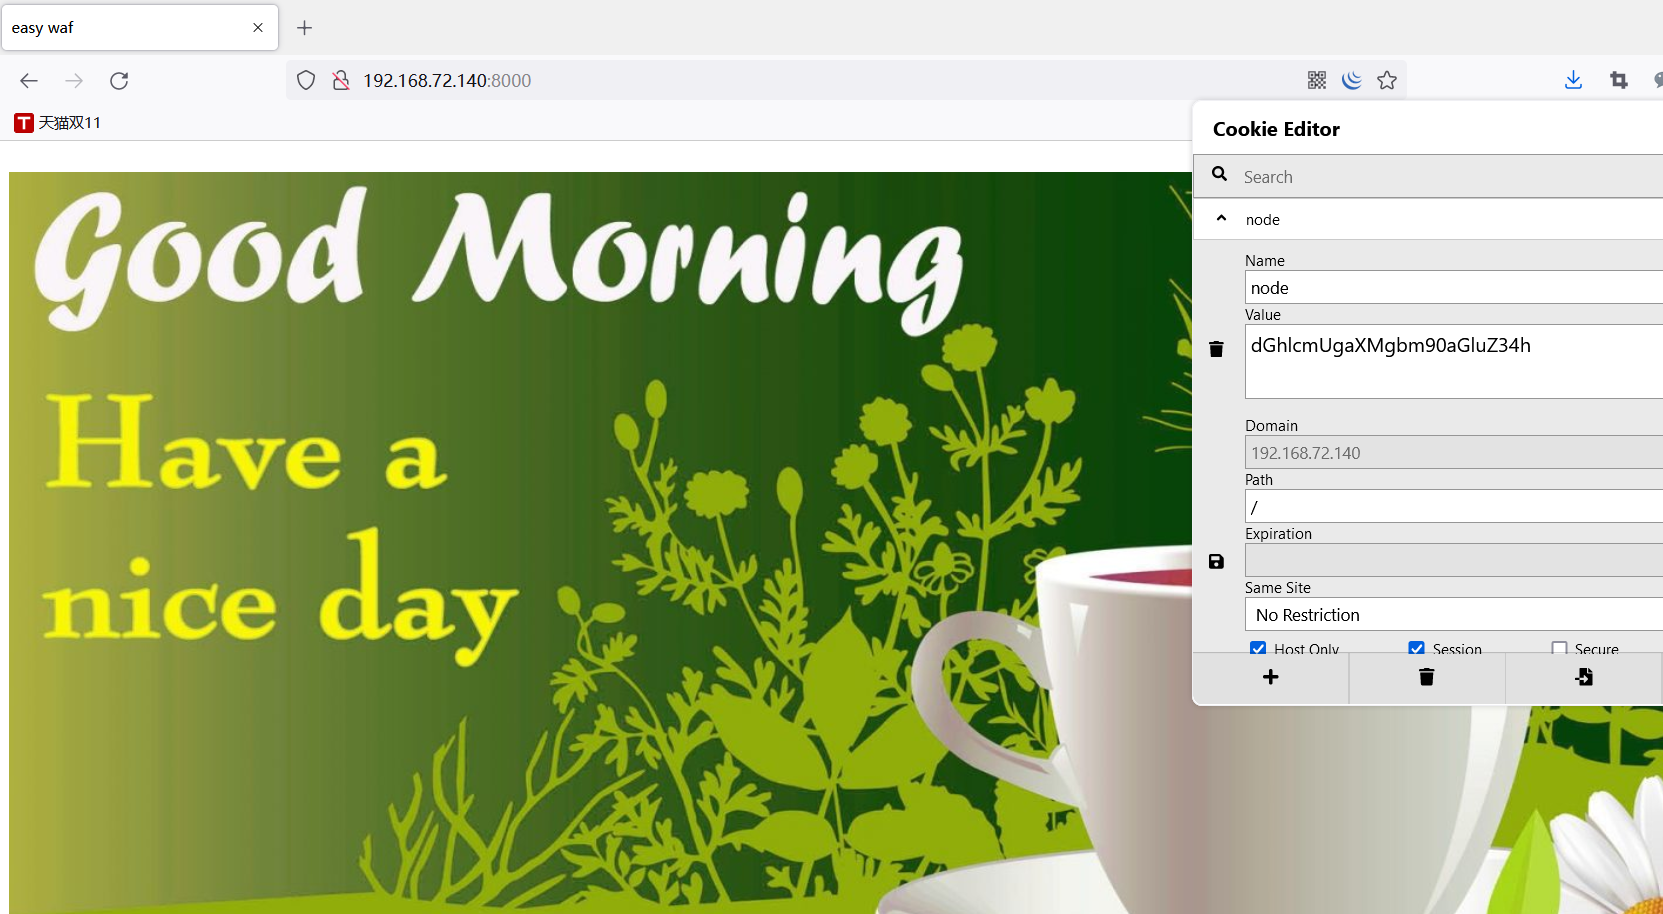Edit the cookie Path field
This screenshot has width=1663, height=914.
point(1454,507)
